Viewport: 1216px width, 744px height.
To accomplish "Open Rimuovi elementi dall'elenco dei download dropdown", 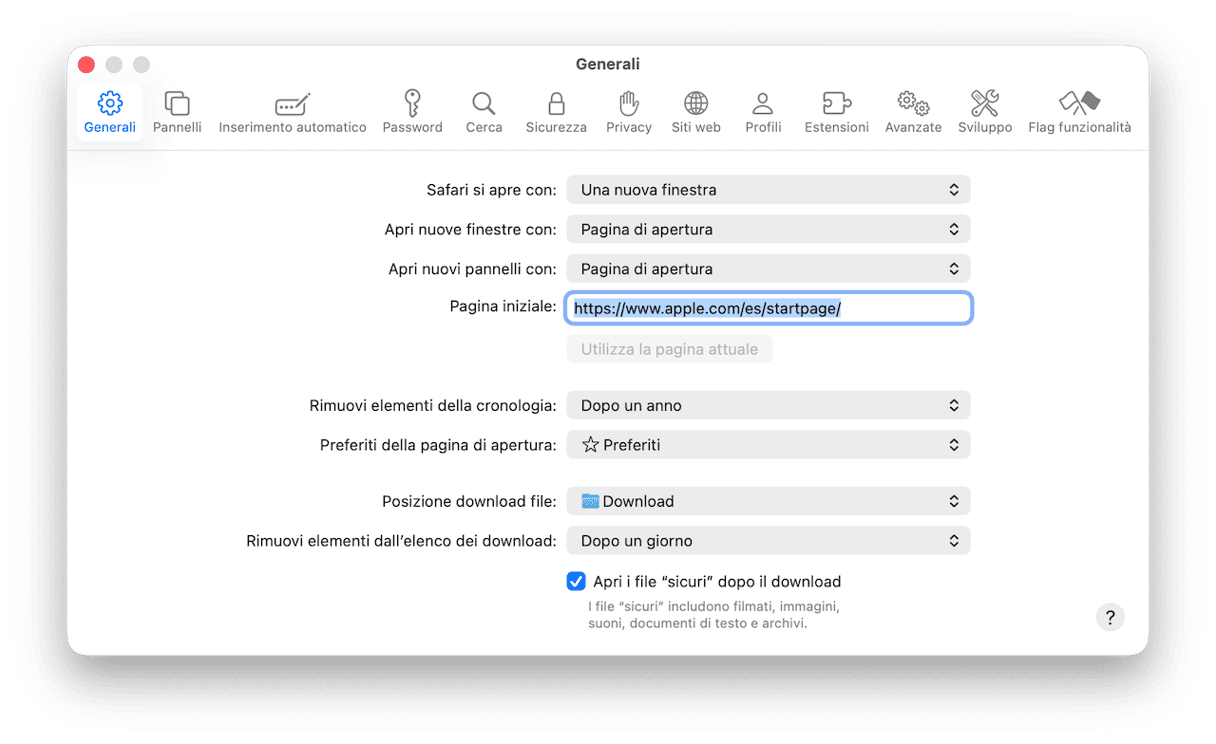I will tap(768, 541).
